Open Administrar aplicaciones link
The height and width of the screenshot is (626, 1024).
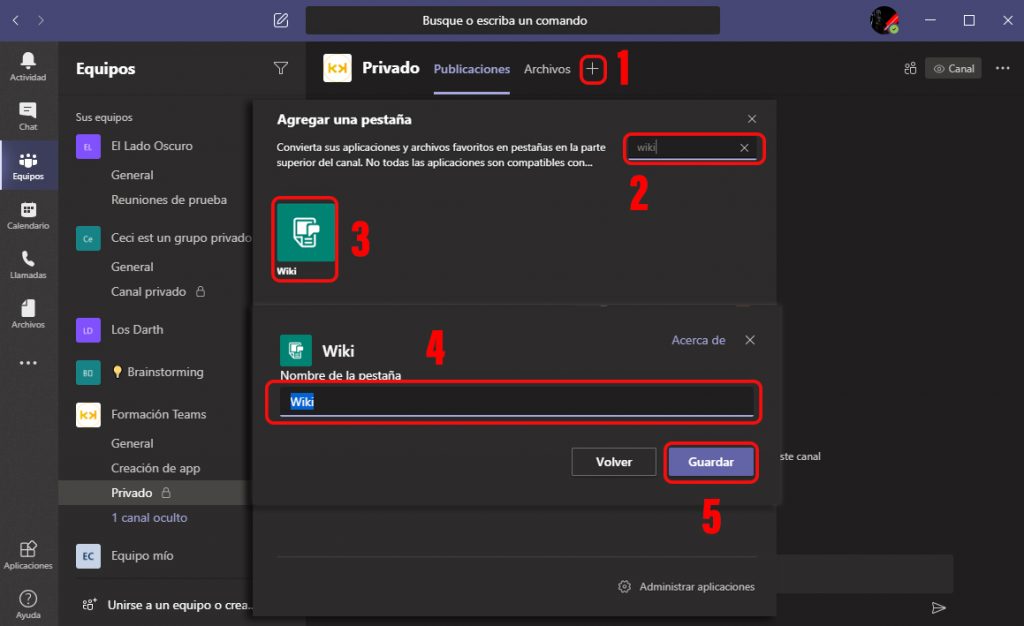click(696, 586)
